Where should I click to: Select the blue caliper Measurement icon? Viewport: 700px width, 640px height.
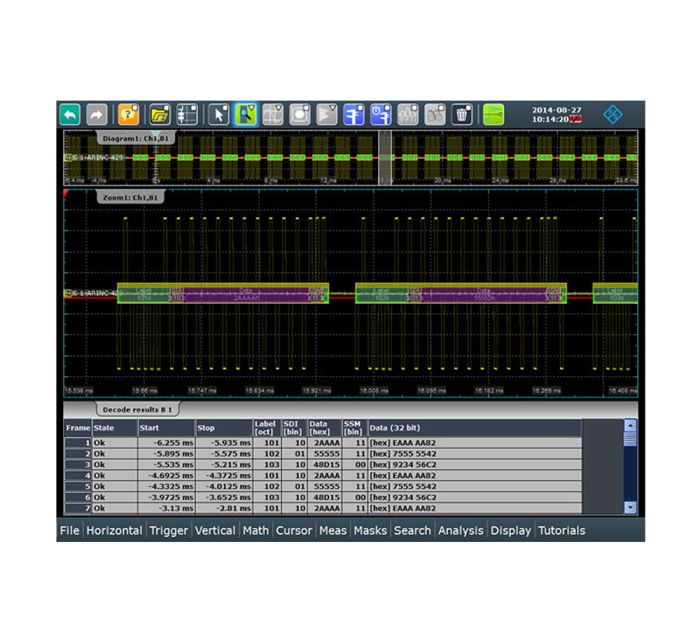pos(354,115)
